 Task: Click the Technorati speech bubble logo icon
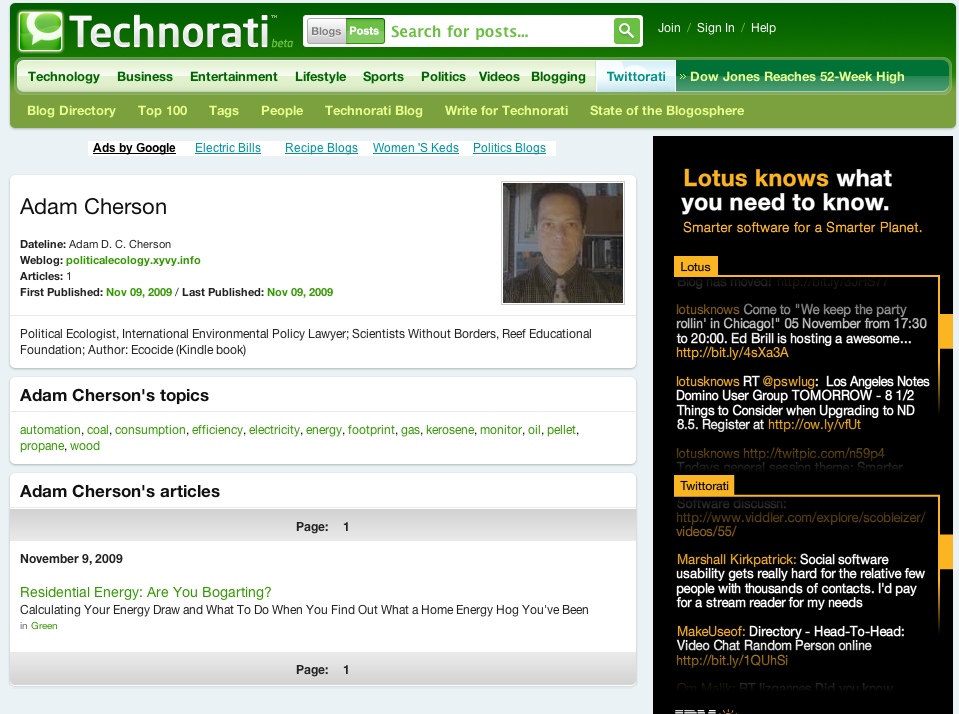[40, 31]
